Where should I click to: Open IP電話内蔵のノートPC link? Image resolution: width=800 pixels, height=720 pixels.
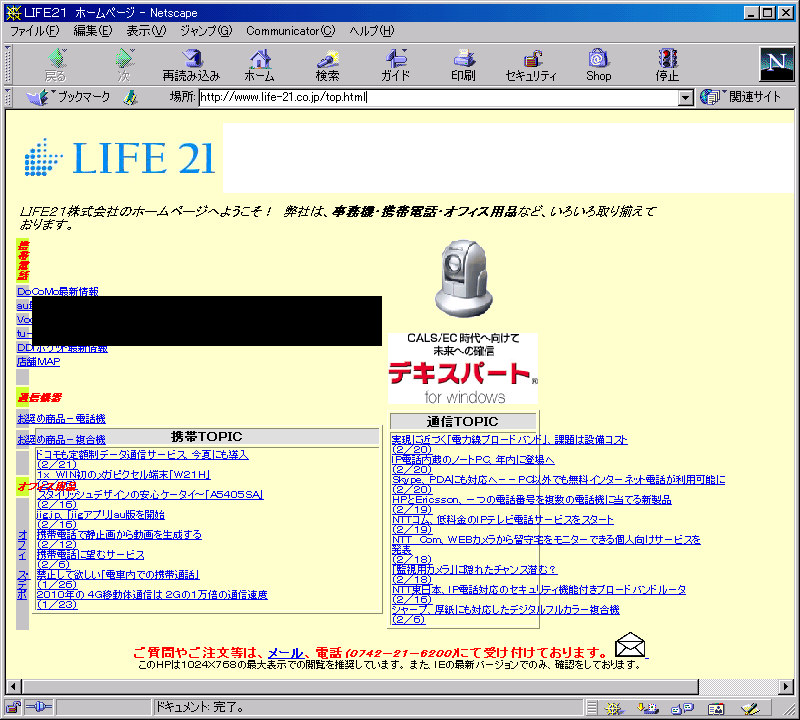(473, 459)
